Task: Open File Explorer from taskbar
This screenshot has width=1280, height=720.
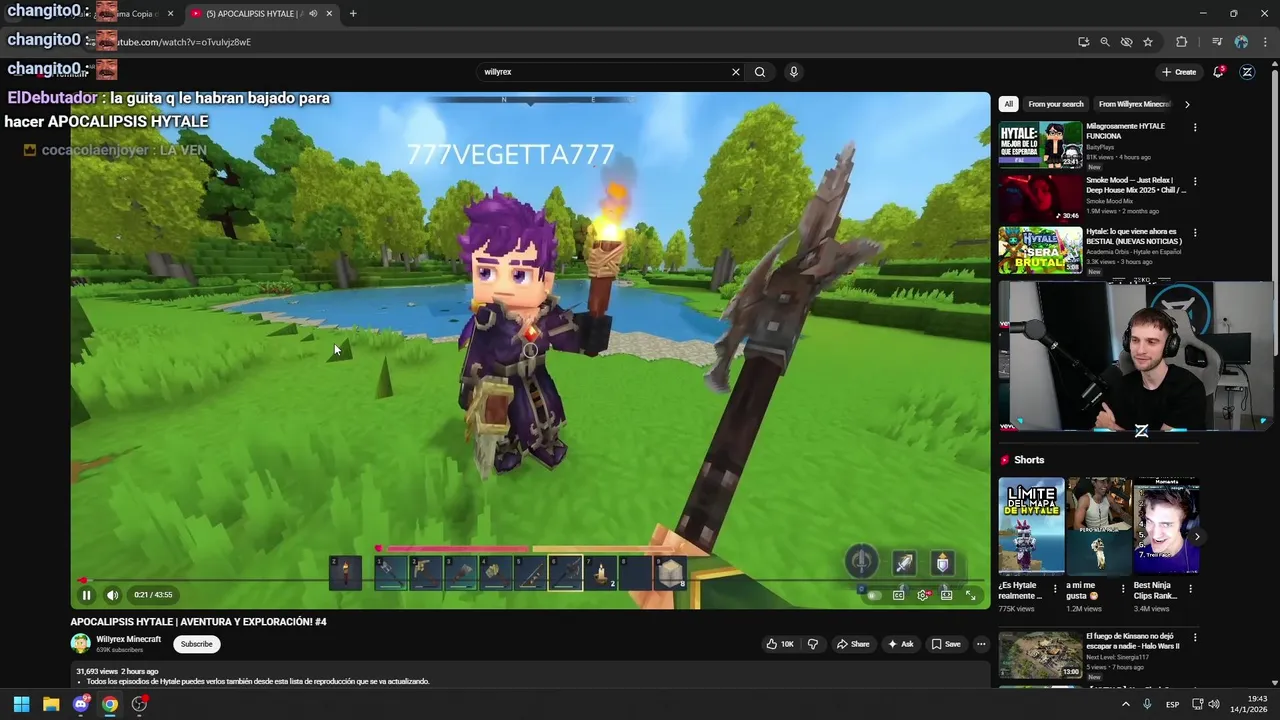Action: click(51, 704)
